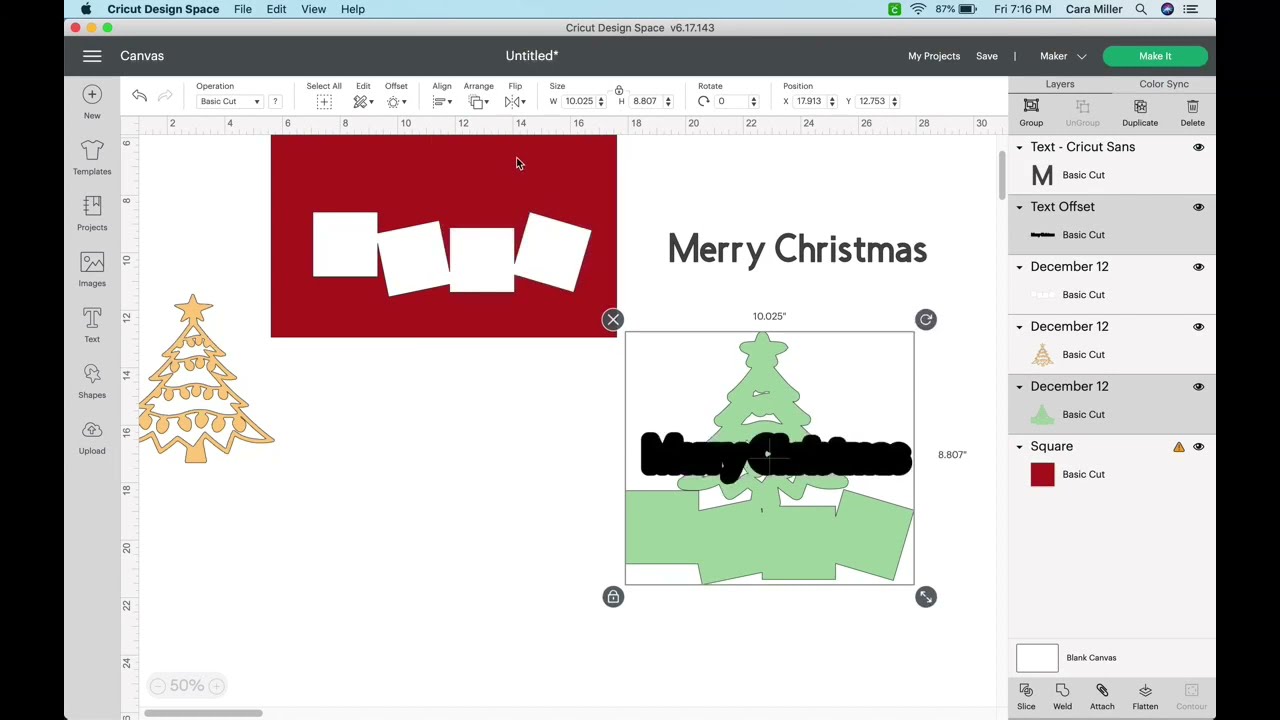
Task: Open the Upload panel
Action: click(92, 438)
